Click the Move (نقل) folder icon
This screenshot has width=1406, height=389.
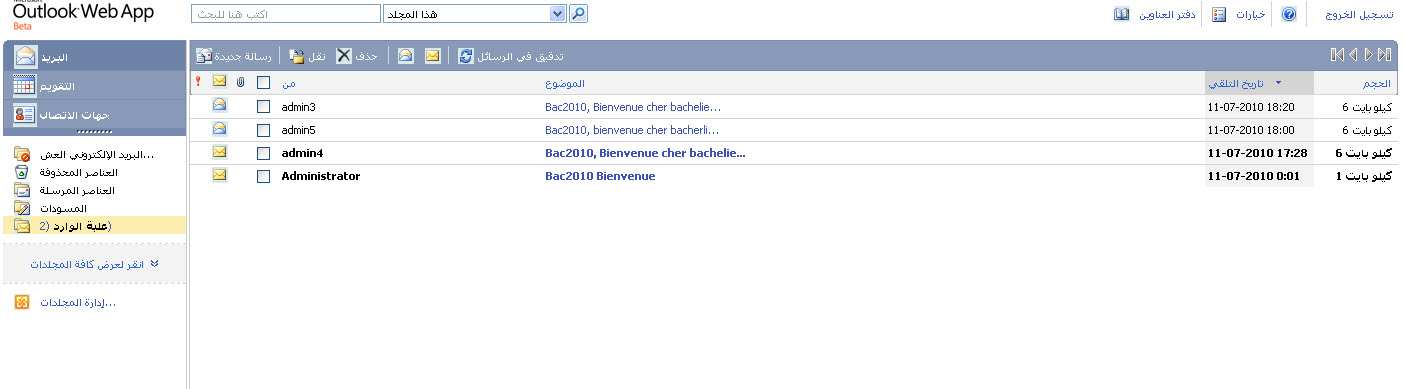coord(297,56)
